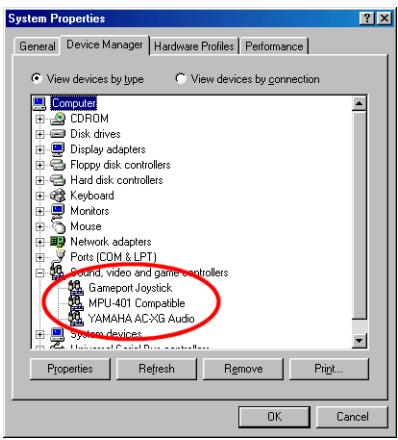Click the System devices icon

tap(57, 334)
